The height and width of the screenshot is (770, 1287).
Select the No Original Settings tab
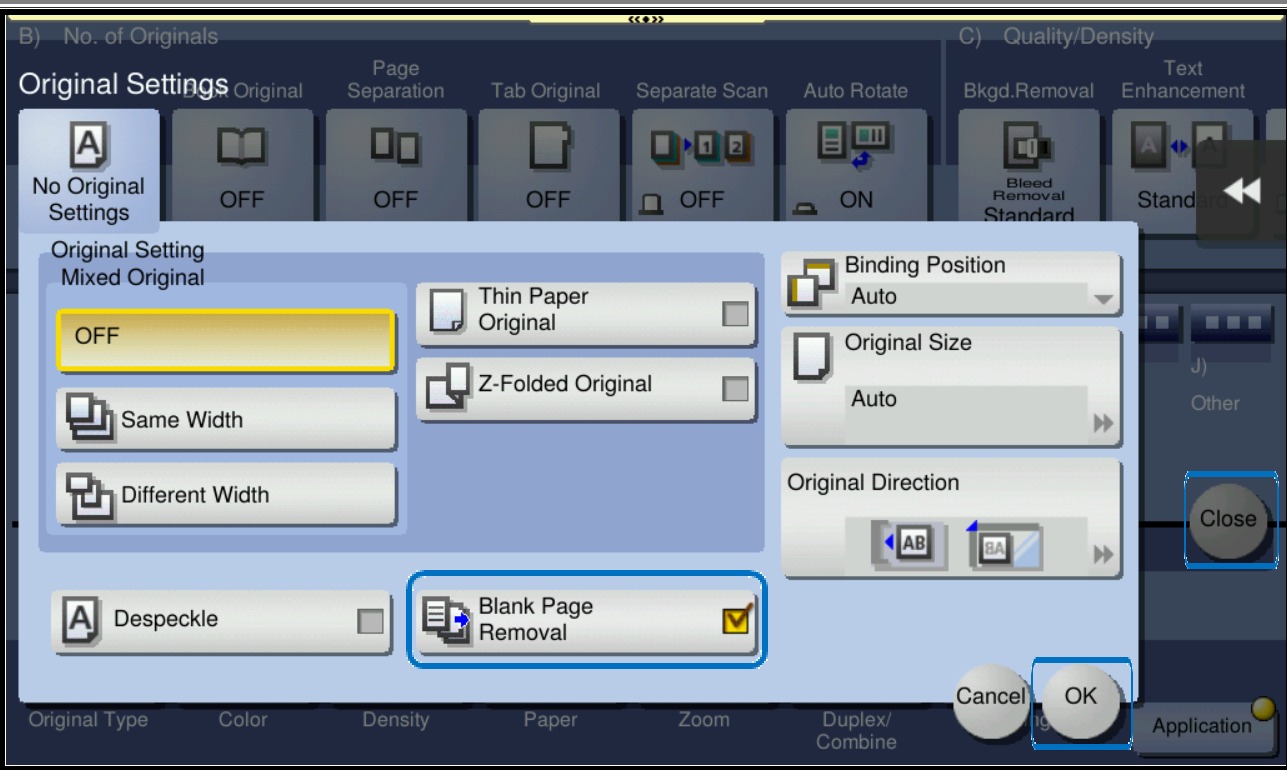point(88,170)
